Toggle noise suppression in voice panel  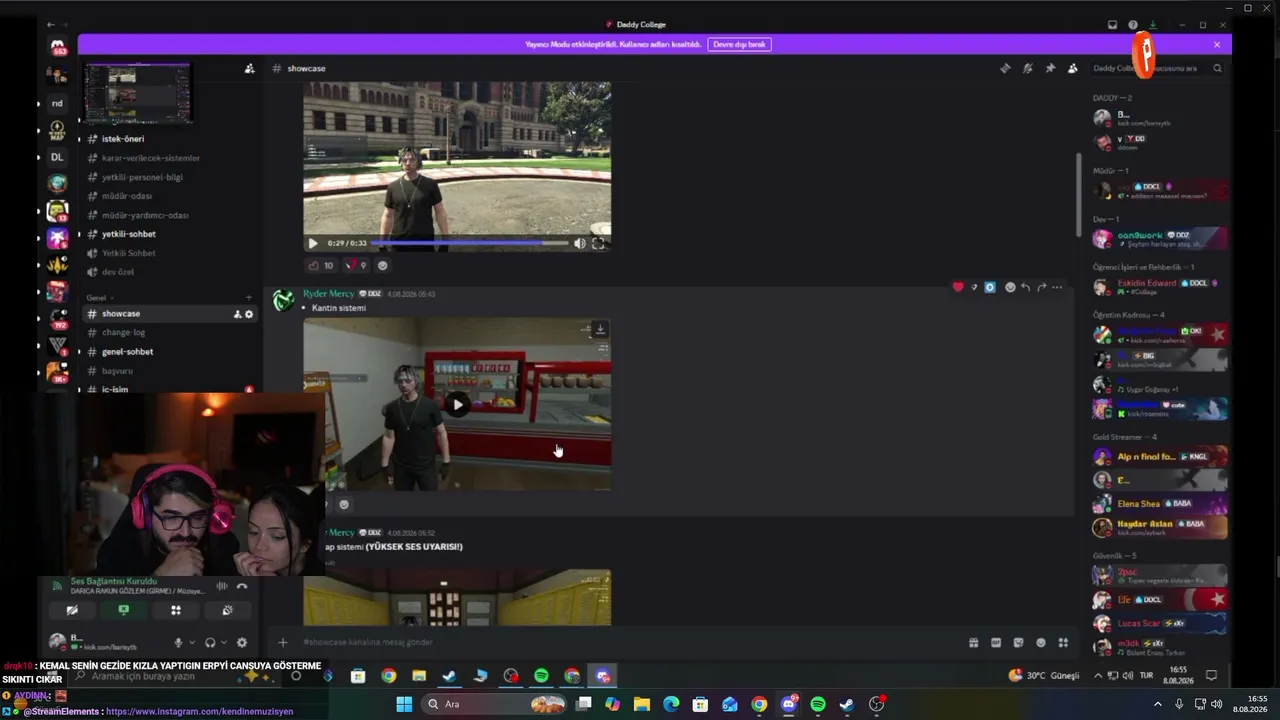(222, 586)
